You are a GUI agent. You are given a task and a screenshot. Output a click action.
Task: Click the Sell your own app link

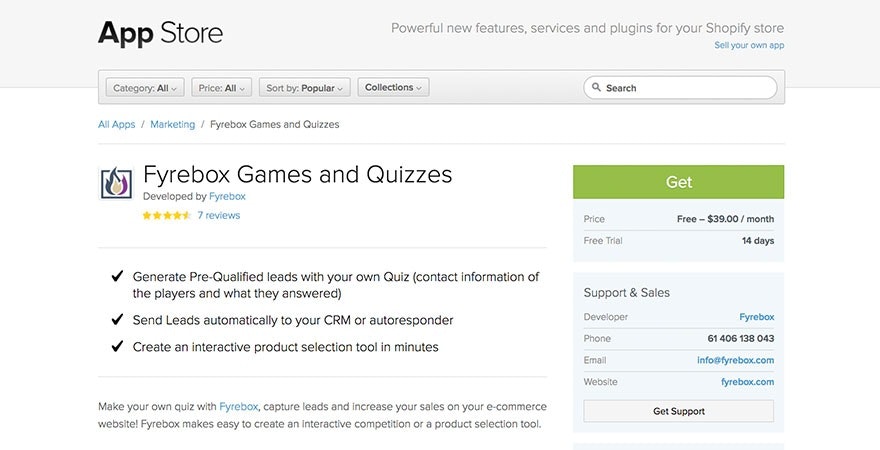pos(748,46)
